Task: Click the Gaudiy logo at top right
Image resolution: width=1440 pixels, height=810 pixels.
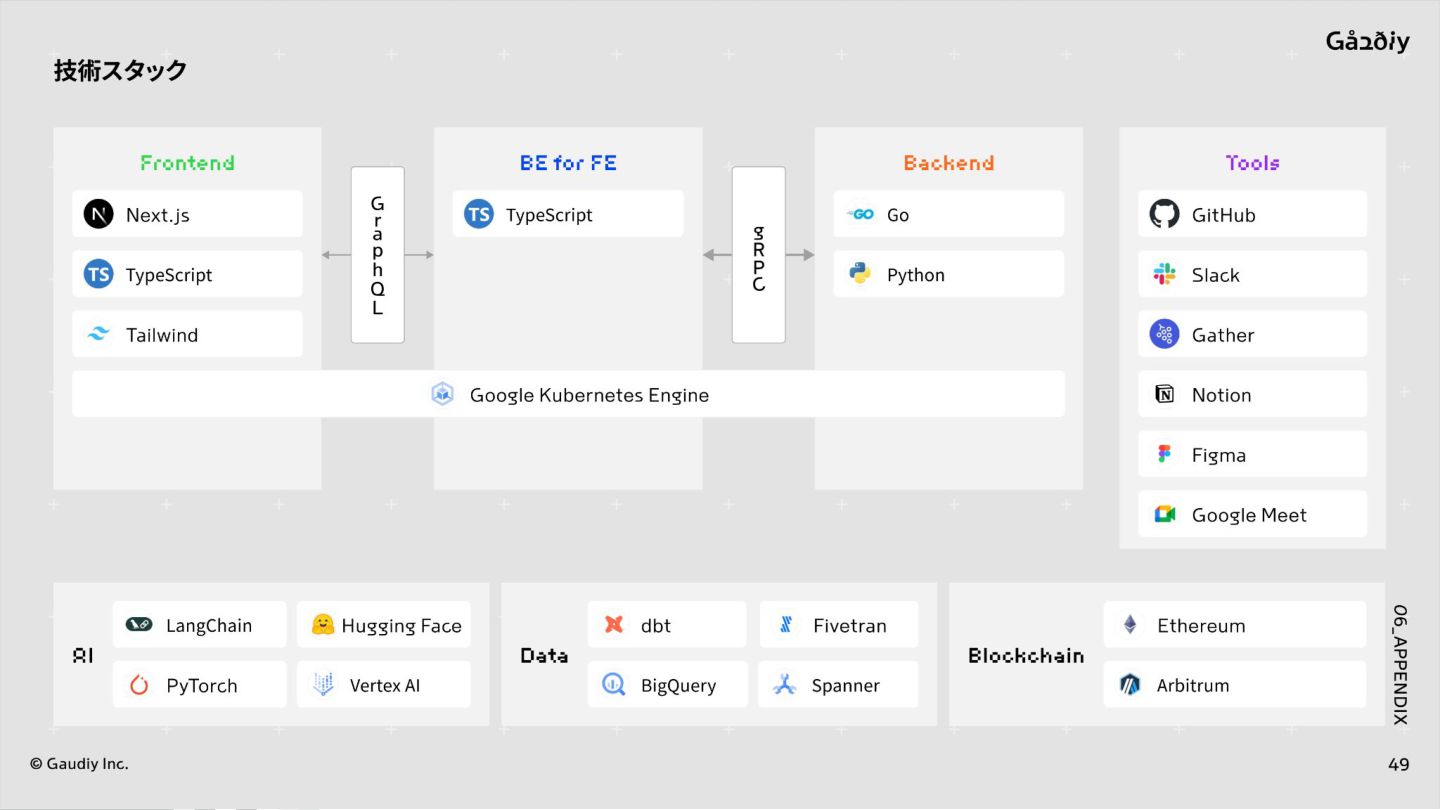Action: pos(1367,41)
